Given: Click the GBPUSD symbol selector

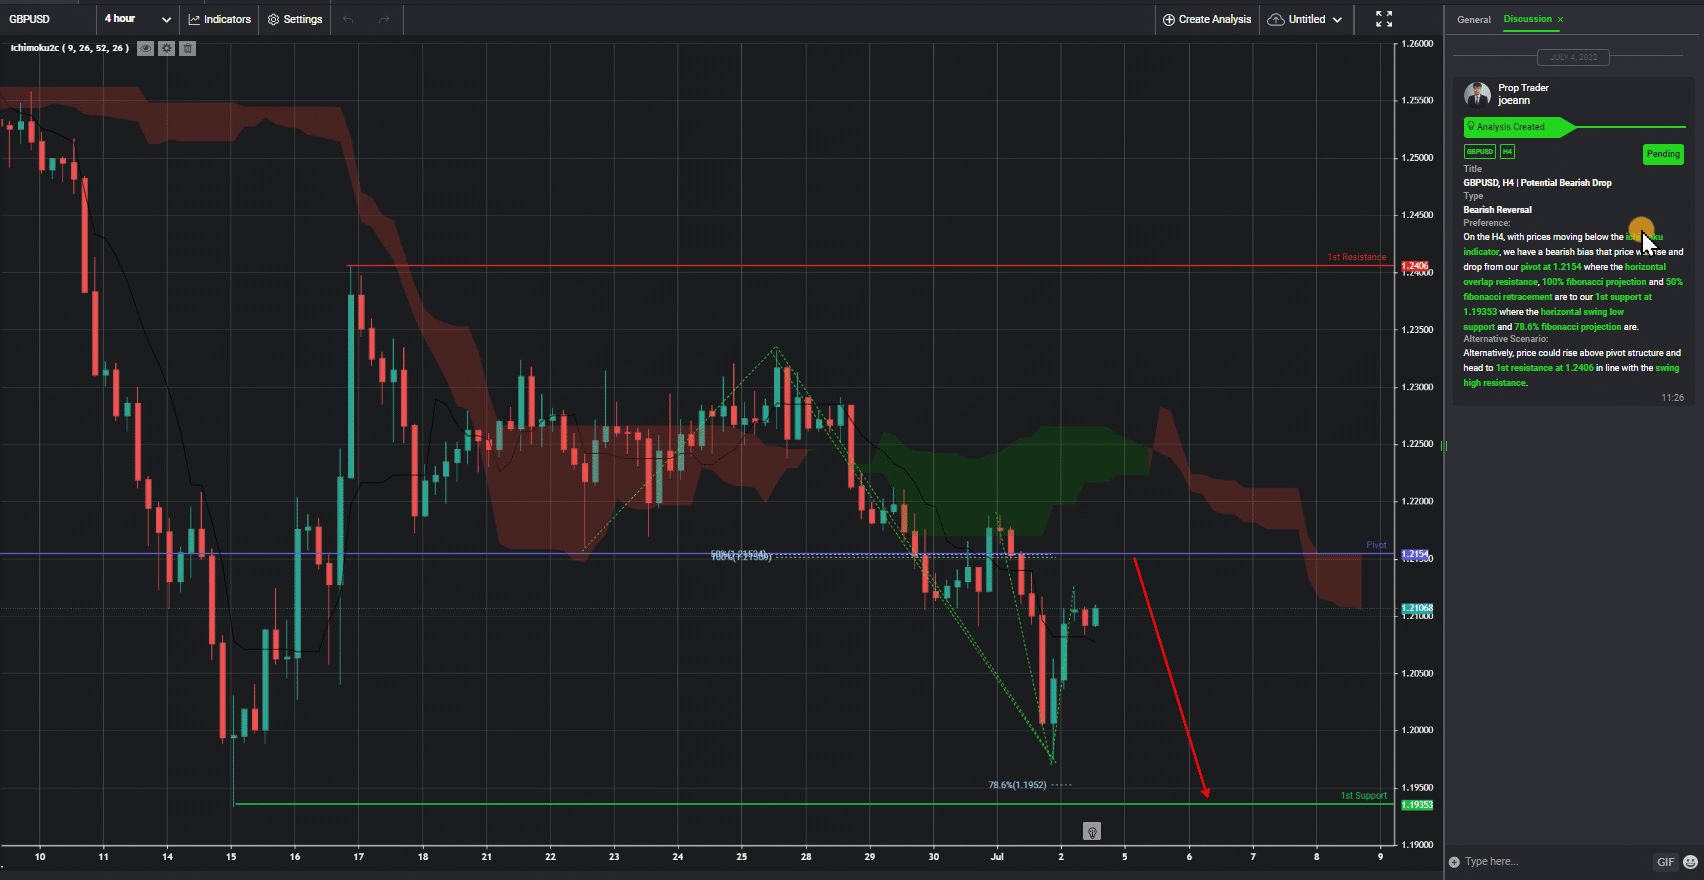Looking at the screenshot, I should pyautogui.click(x=30, y=19).
